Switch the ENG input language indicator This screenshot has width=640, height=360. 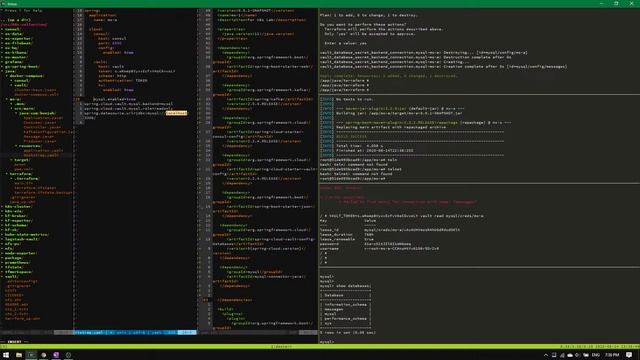596,355
